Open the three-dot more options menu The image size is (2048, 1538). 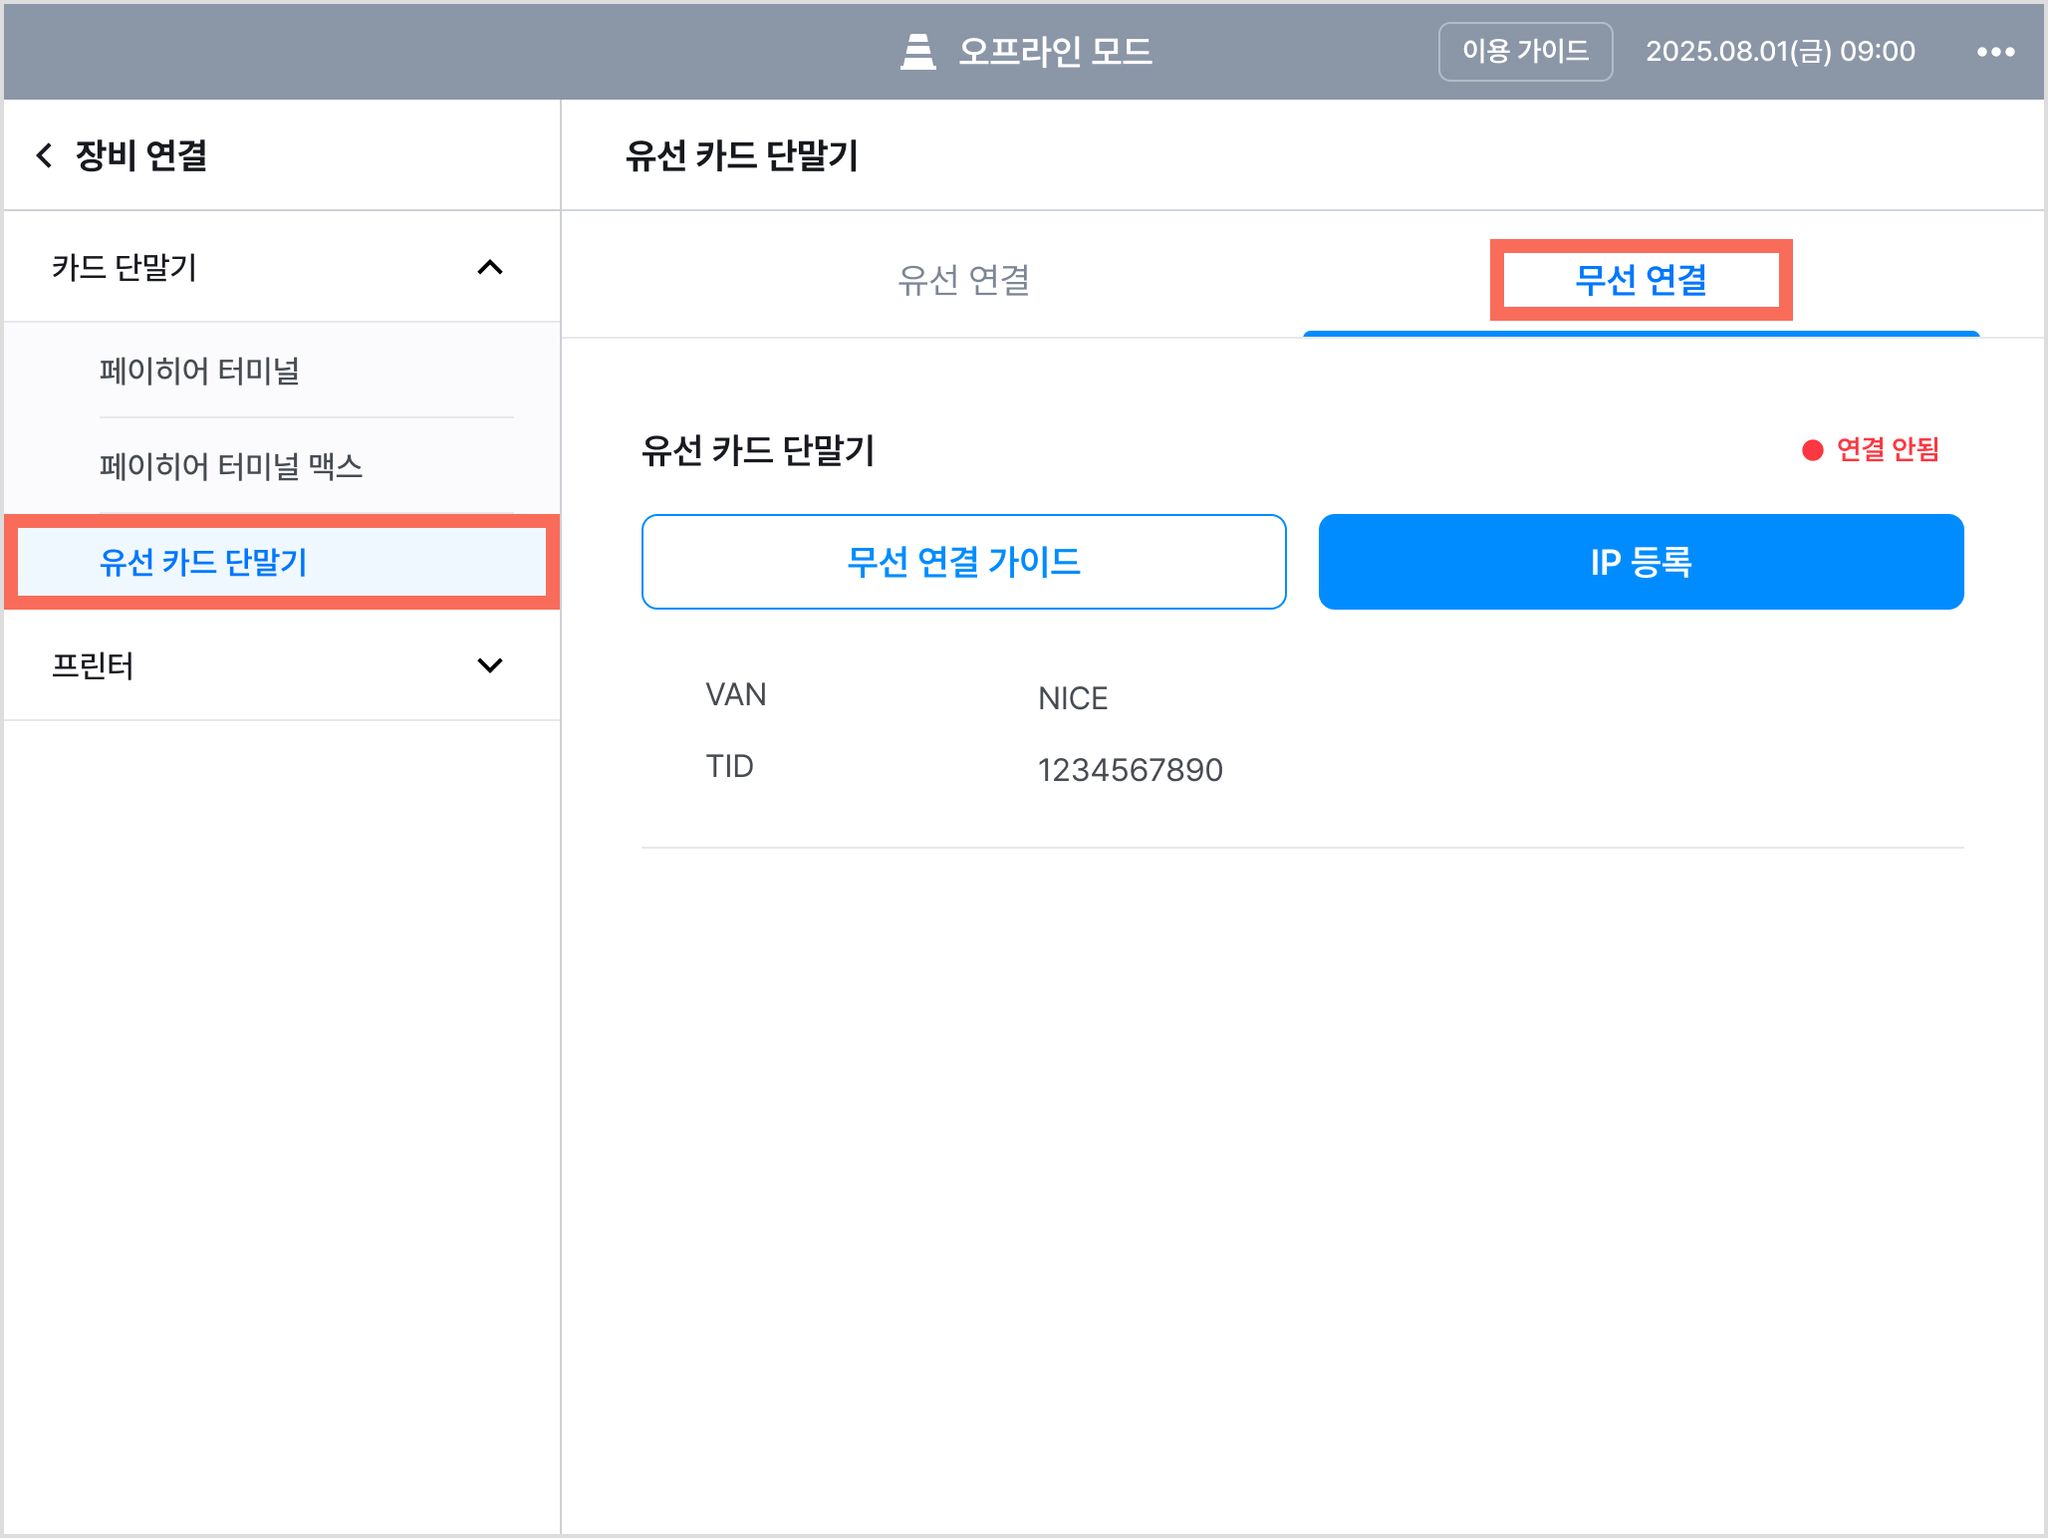tap(1995, 52)
